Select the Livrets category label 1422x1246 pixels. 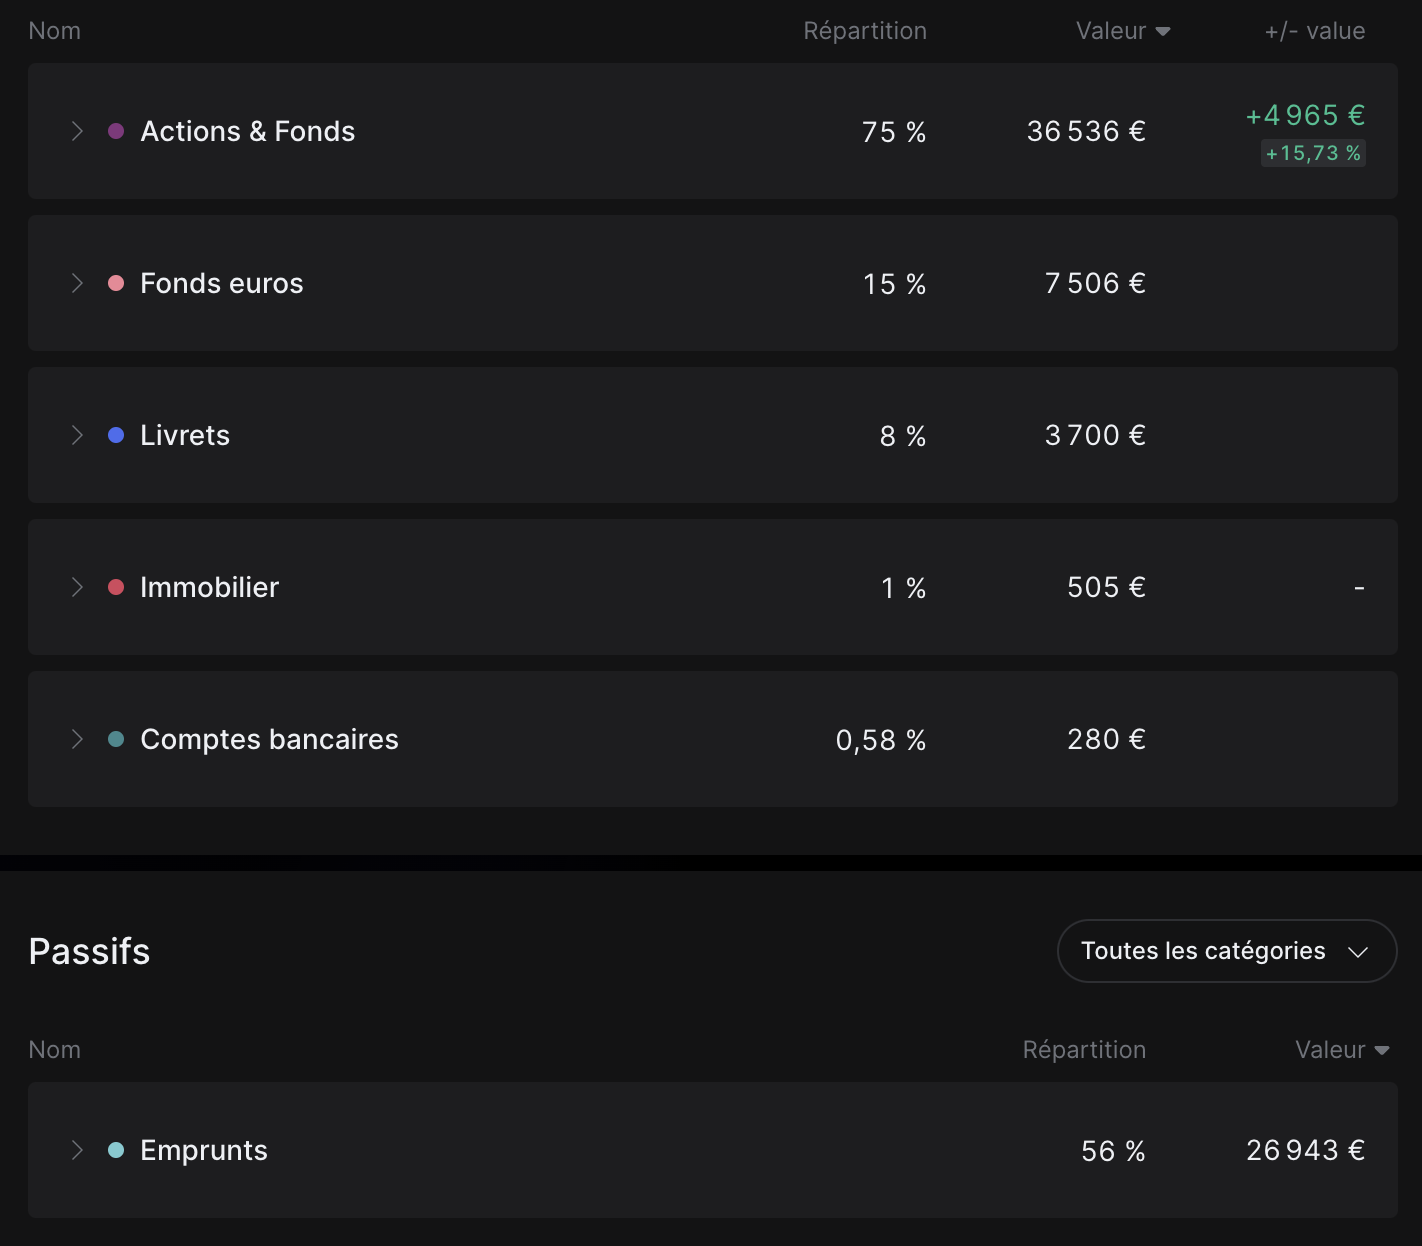coord(185,435)
